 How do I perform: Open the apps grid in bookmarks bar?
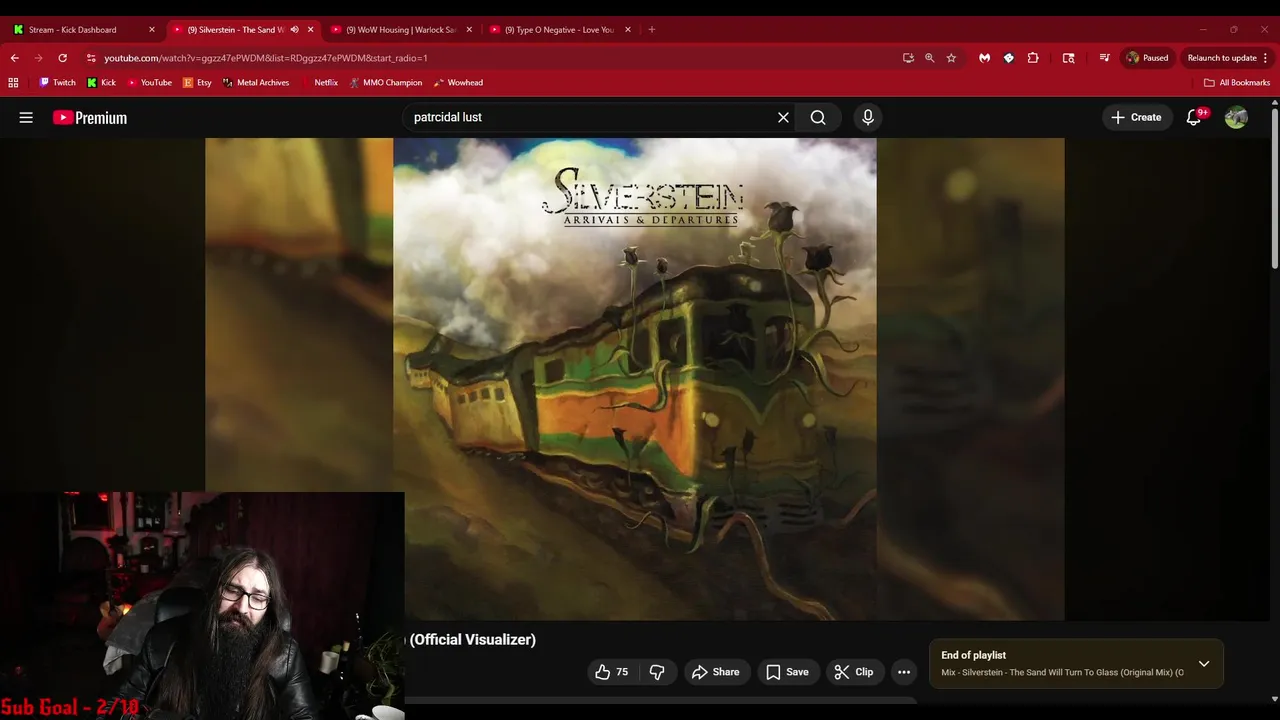[13, 83]
